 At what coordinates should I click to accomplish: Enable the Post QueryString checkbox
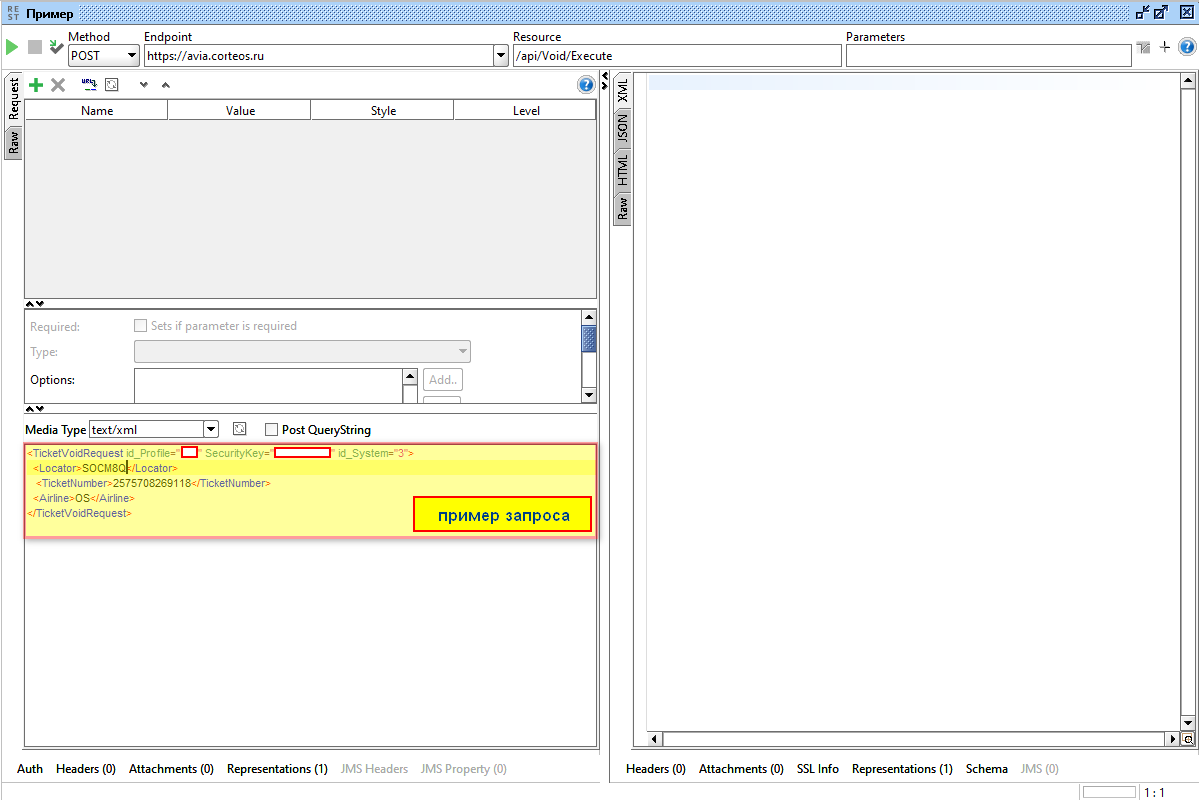point(271,430)
